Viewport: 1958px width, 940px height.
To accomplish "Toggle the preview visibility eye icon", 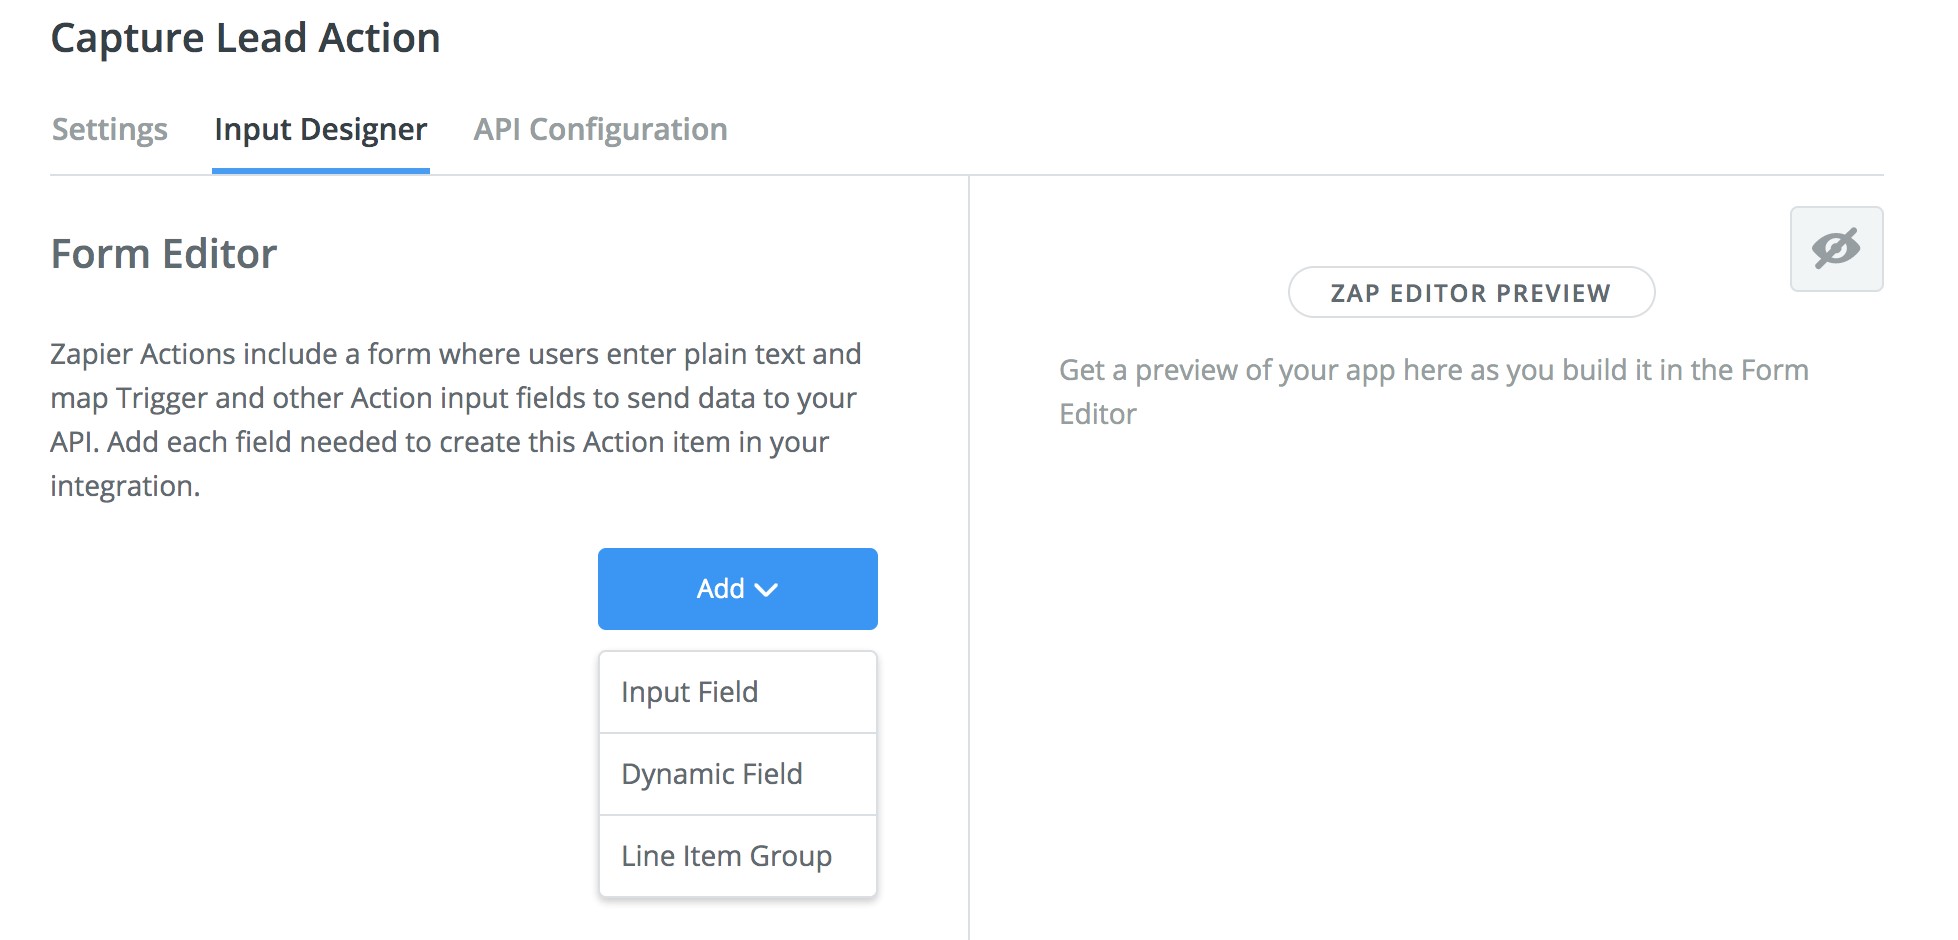I will [1836, 249].
